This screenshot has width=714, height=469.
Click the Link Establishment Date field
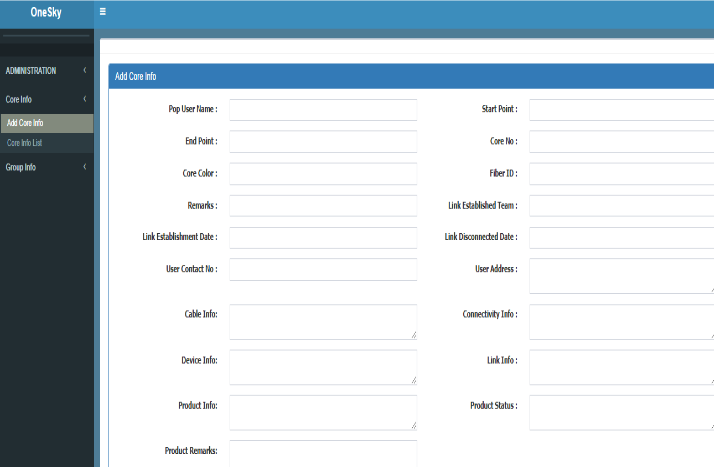click(322, 238)
